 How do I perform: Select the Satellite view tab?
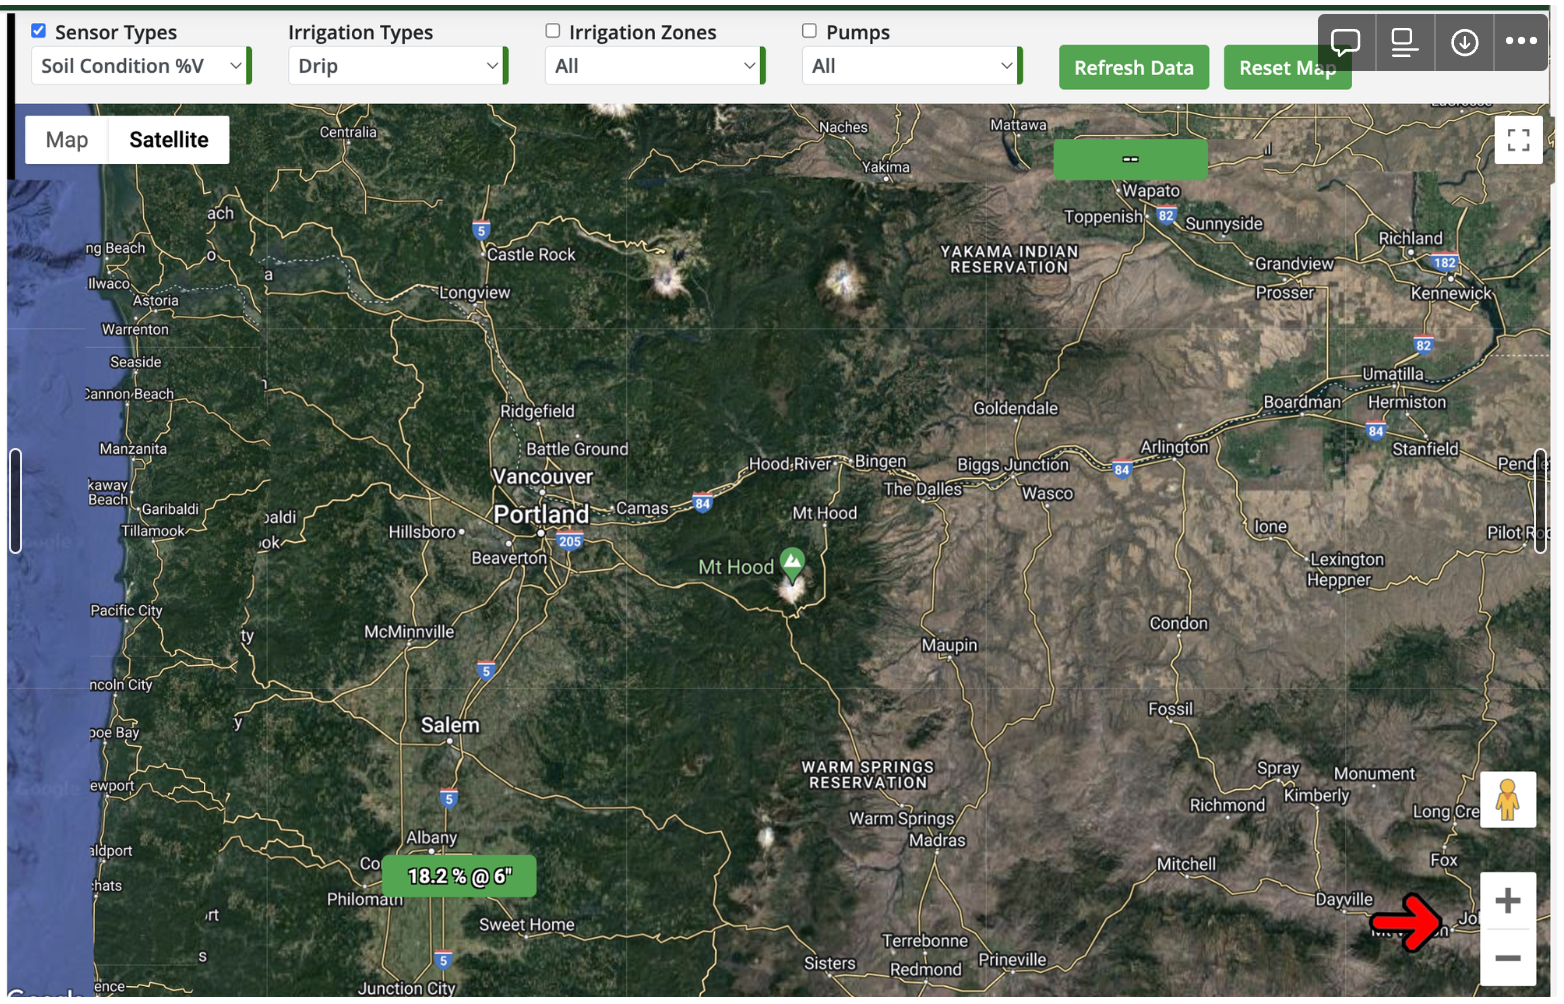[169, 140]
